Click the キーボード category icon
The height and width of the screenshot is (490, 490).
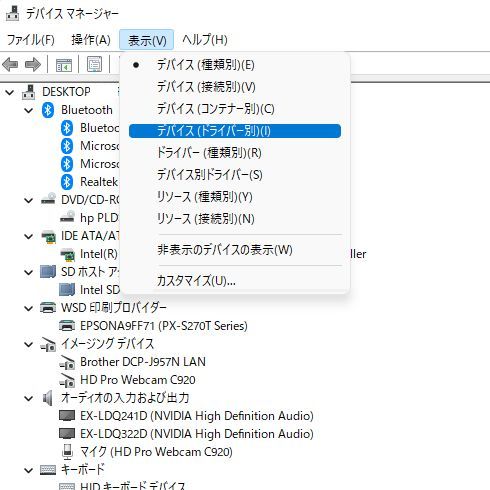click(x=48, y=470)
